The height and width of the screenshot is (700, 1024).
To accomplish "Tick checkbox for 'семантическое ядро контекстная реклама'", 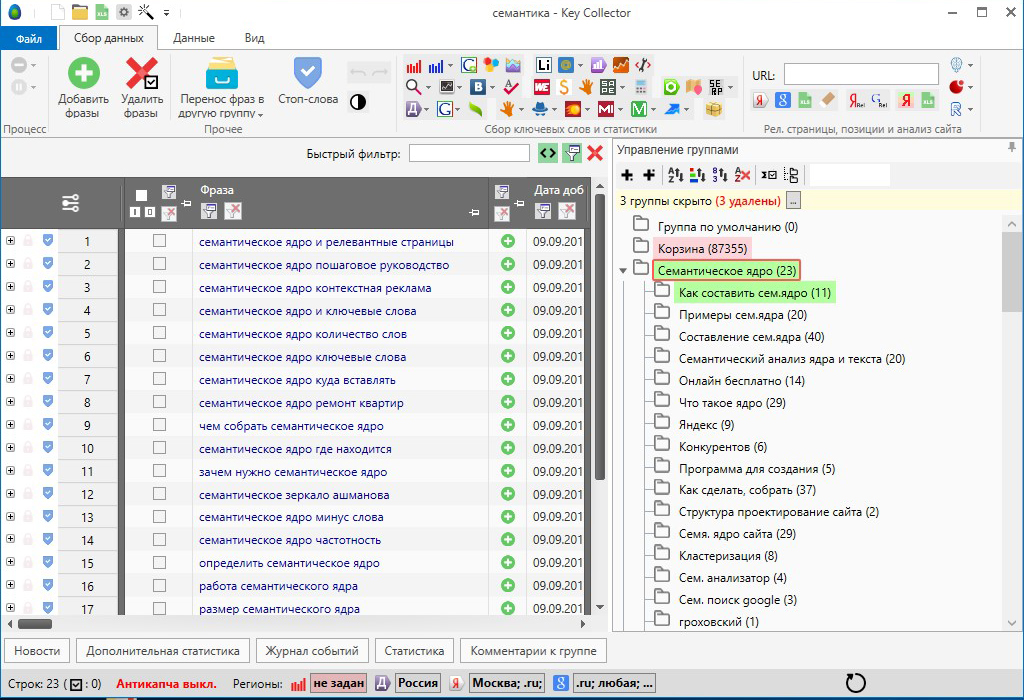I will (159, 287).
